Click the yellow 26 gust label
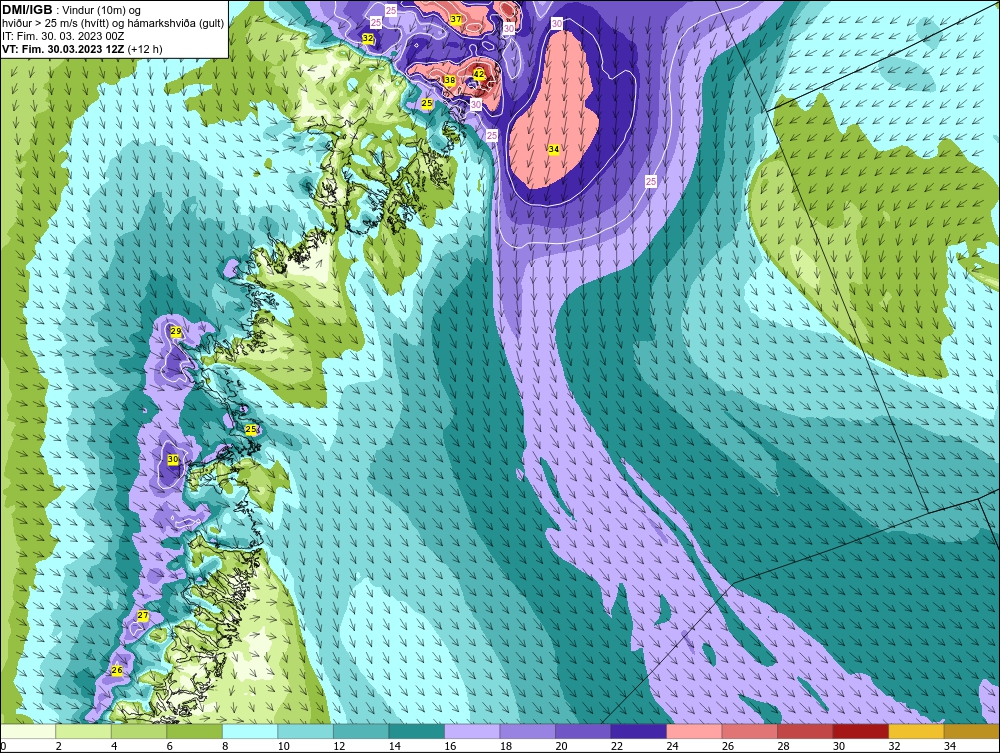The height and width of the screenshot is (753, 1000). [x=117, y=670]
